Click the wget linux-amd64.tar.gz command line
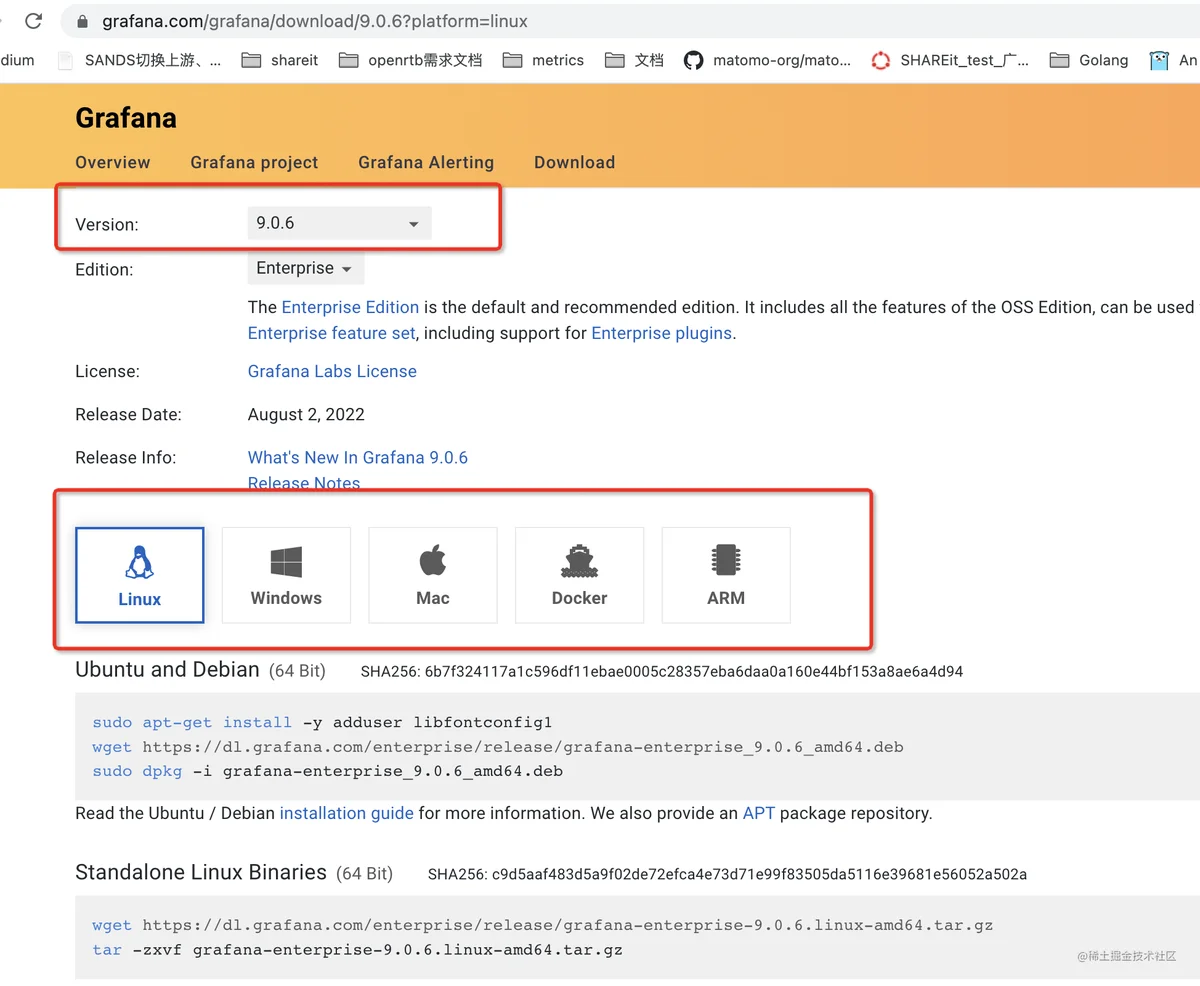 (x=542, y=925)
